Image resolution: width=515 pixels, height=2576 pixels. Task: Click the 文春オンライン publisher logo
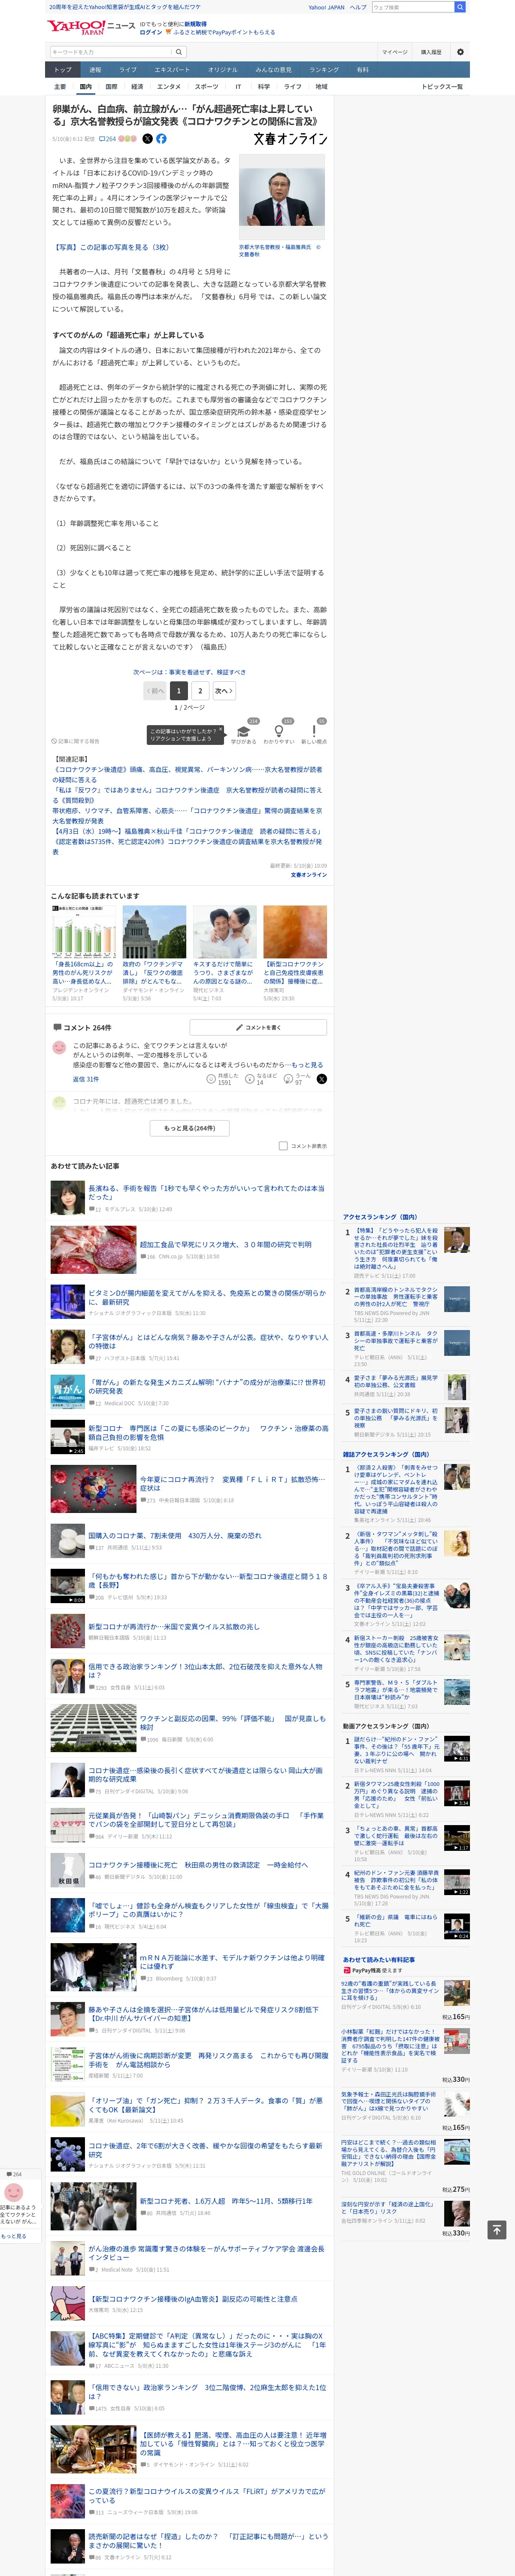tap(290, 139)
